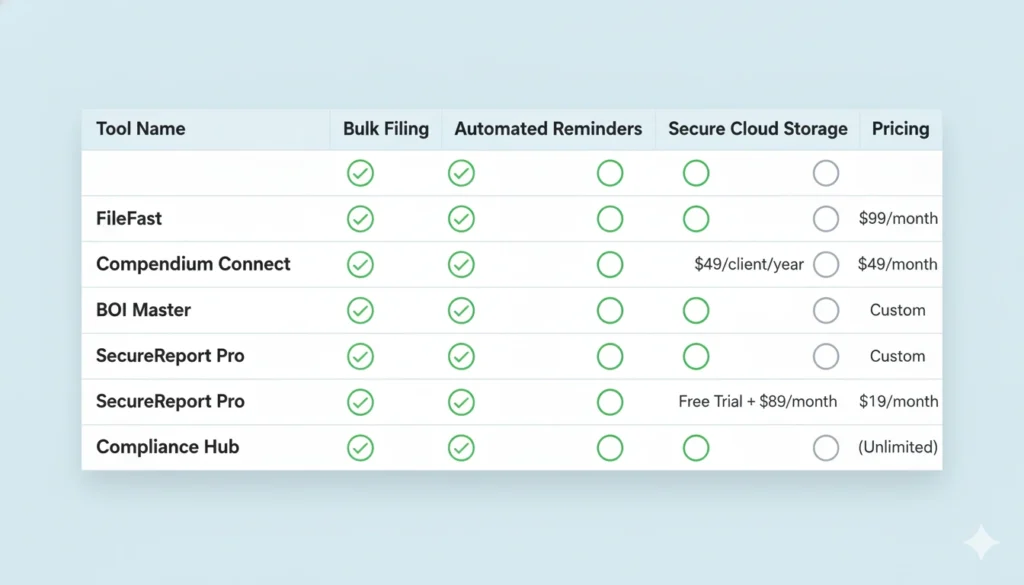
Task: Click BOI Master's Automated Reminders checkmark
Action: 461,310
